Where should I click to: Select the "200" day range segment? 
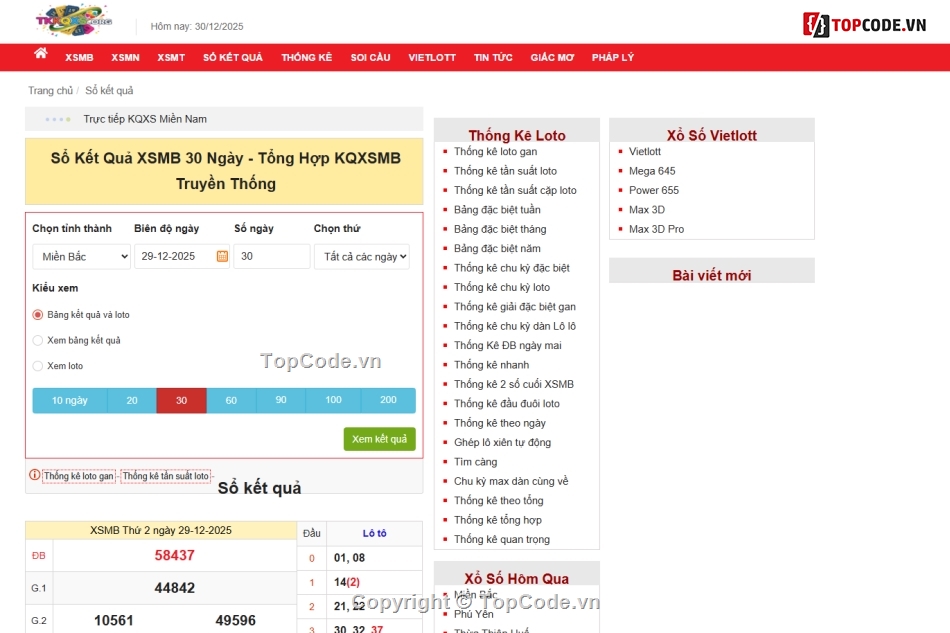(x=387, y=400)
